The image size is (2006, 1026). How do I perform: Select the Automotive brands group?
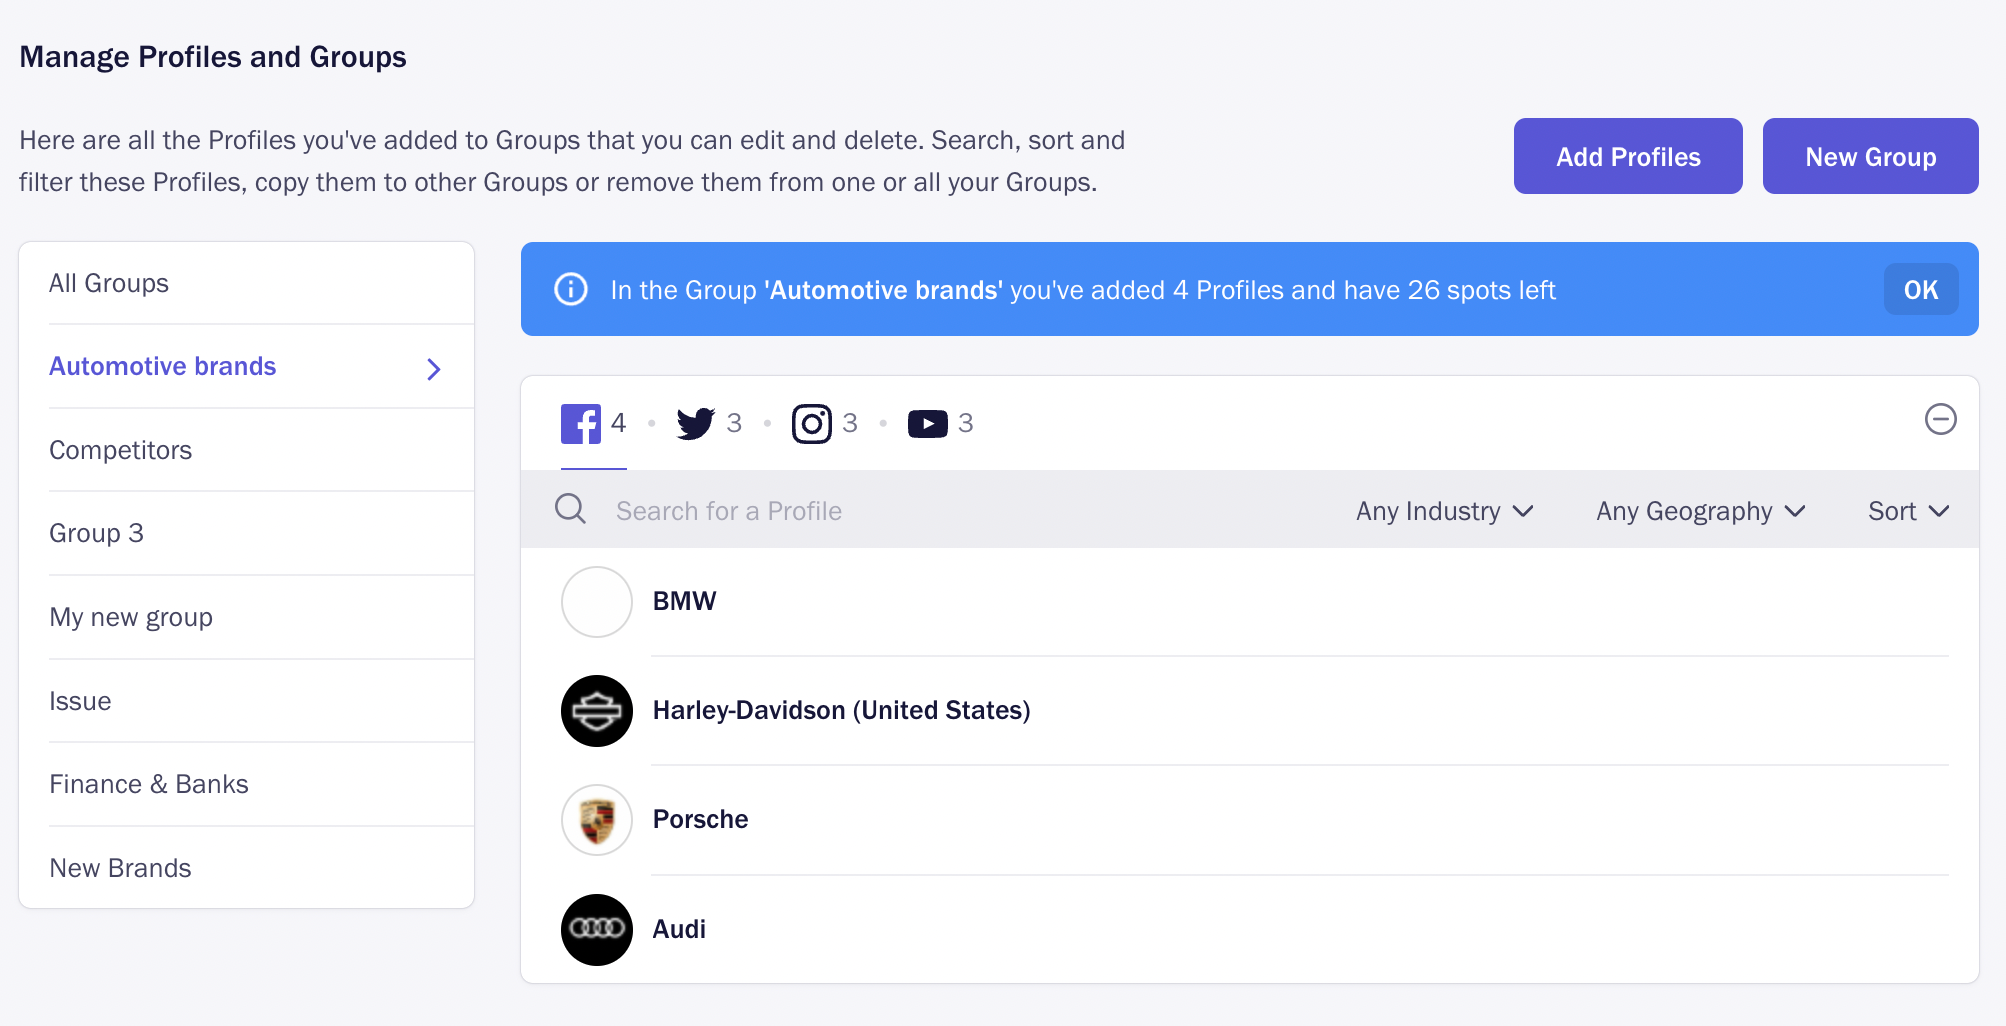pos(246,366)
